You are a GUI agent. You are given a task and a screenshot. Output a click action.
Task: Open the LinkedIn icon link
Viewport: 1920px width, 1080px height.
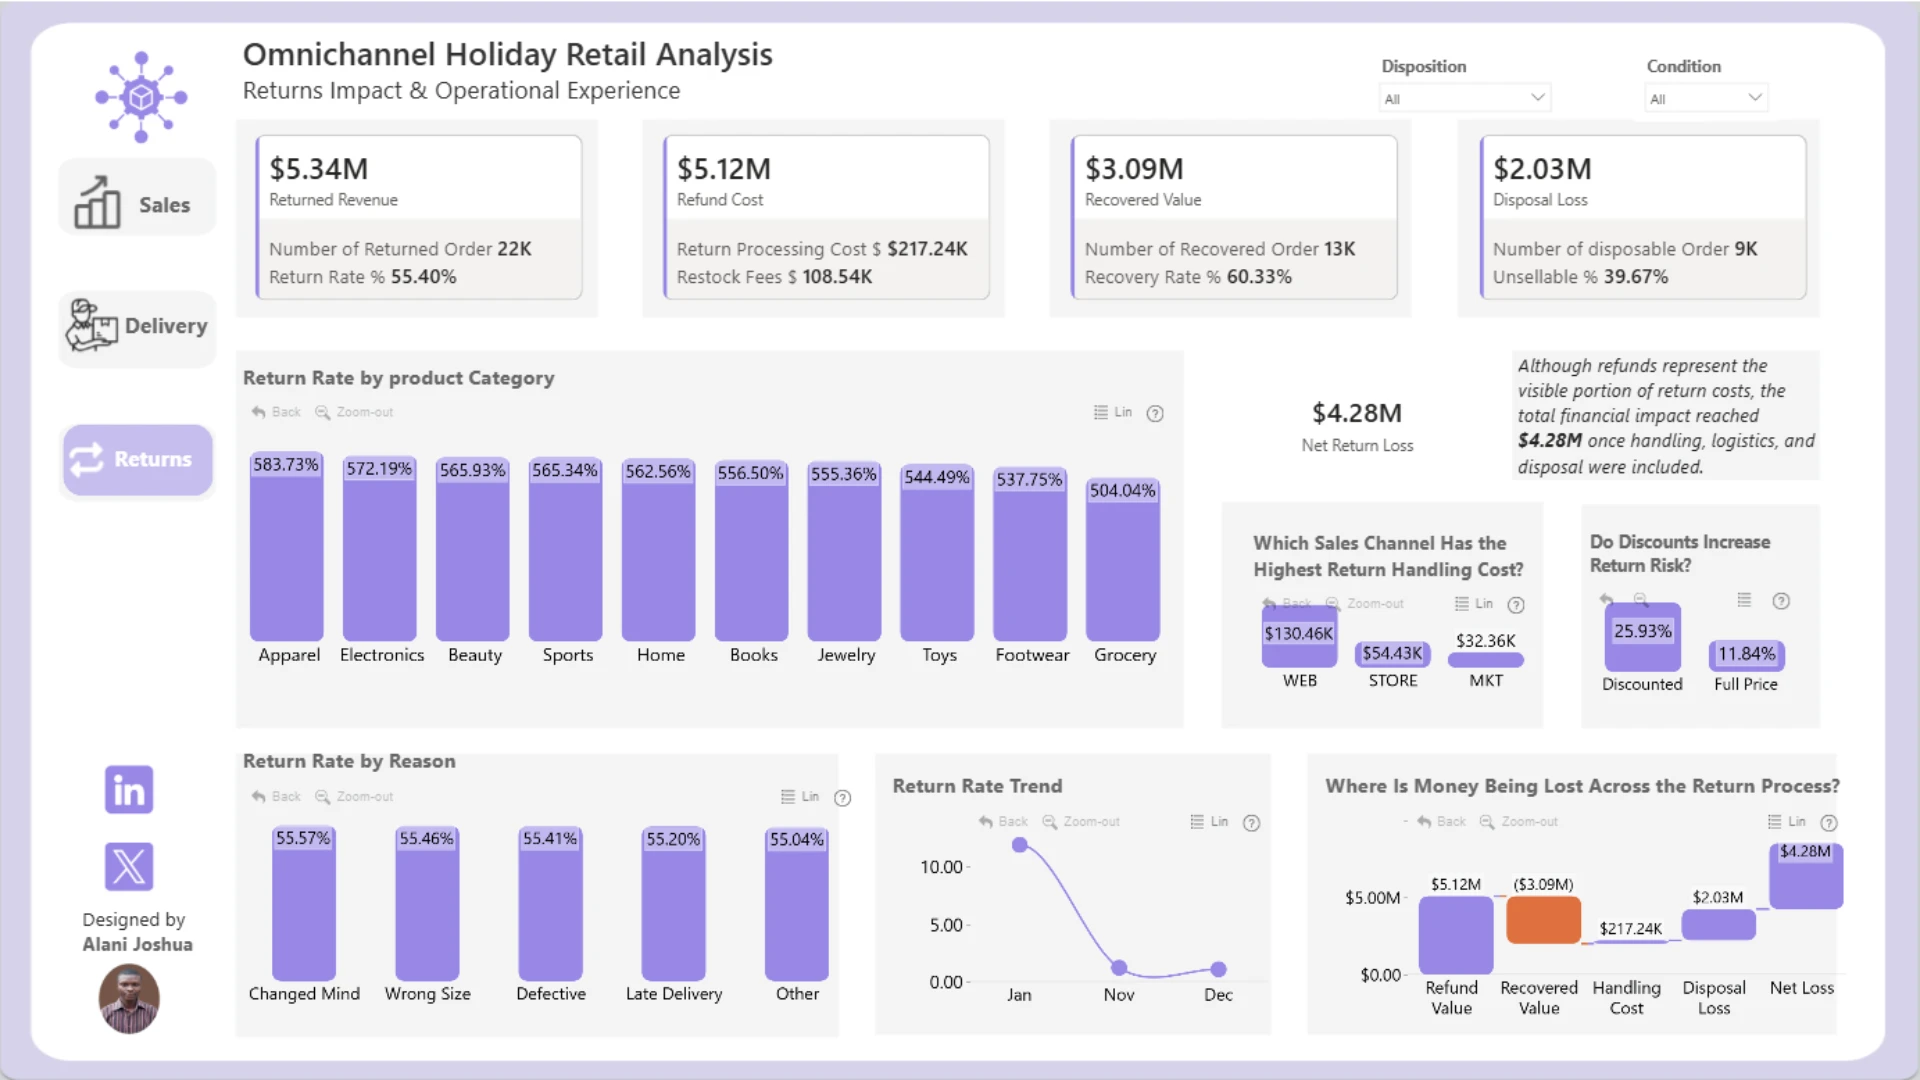(x=129, y=790)
